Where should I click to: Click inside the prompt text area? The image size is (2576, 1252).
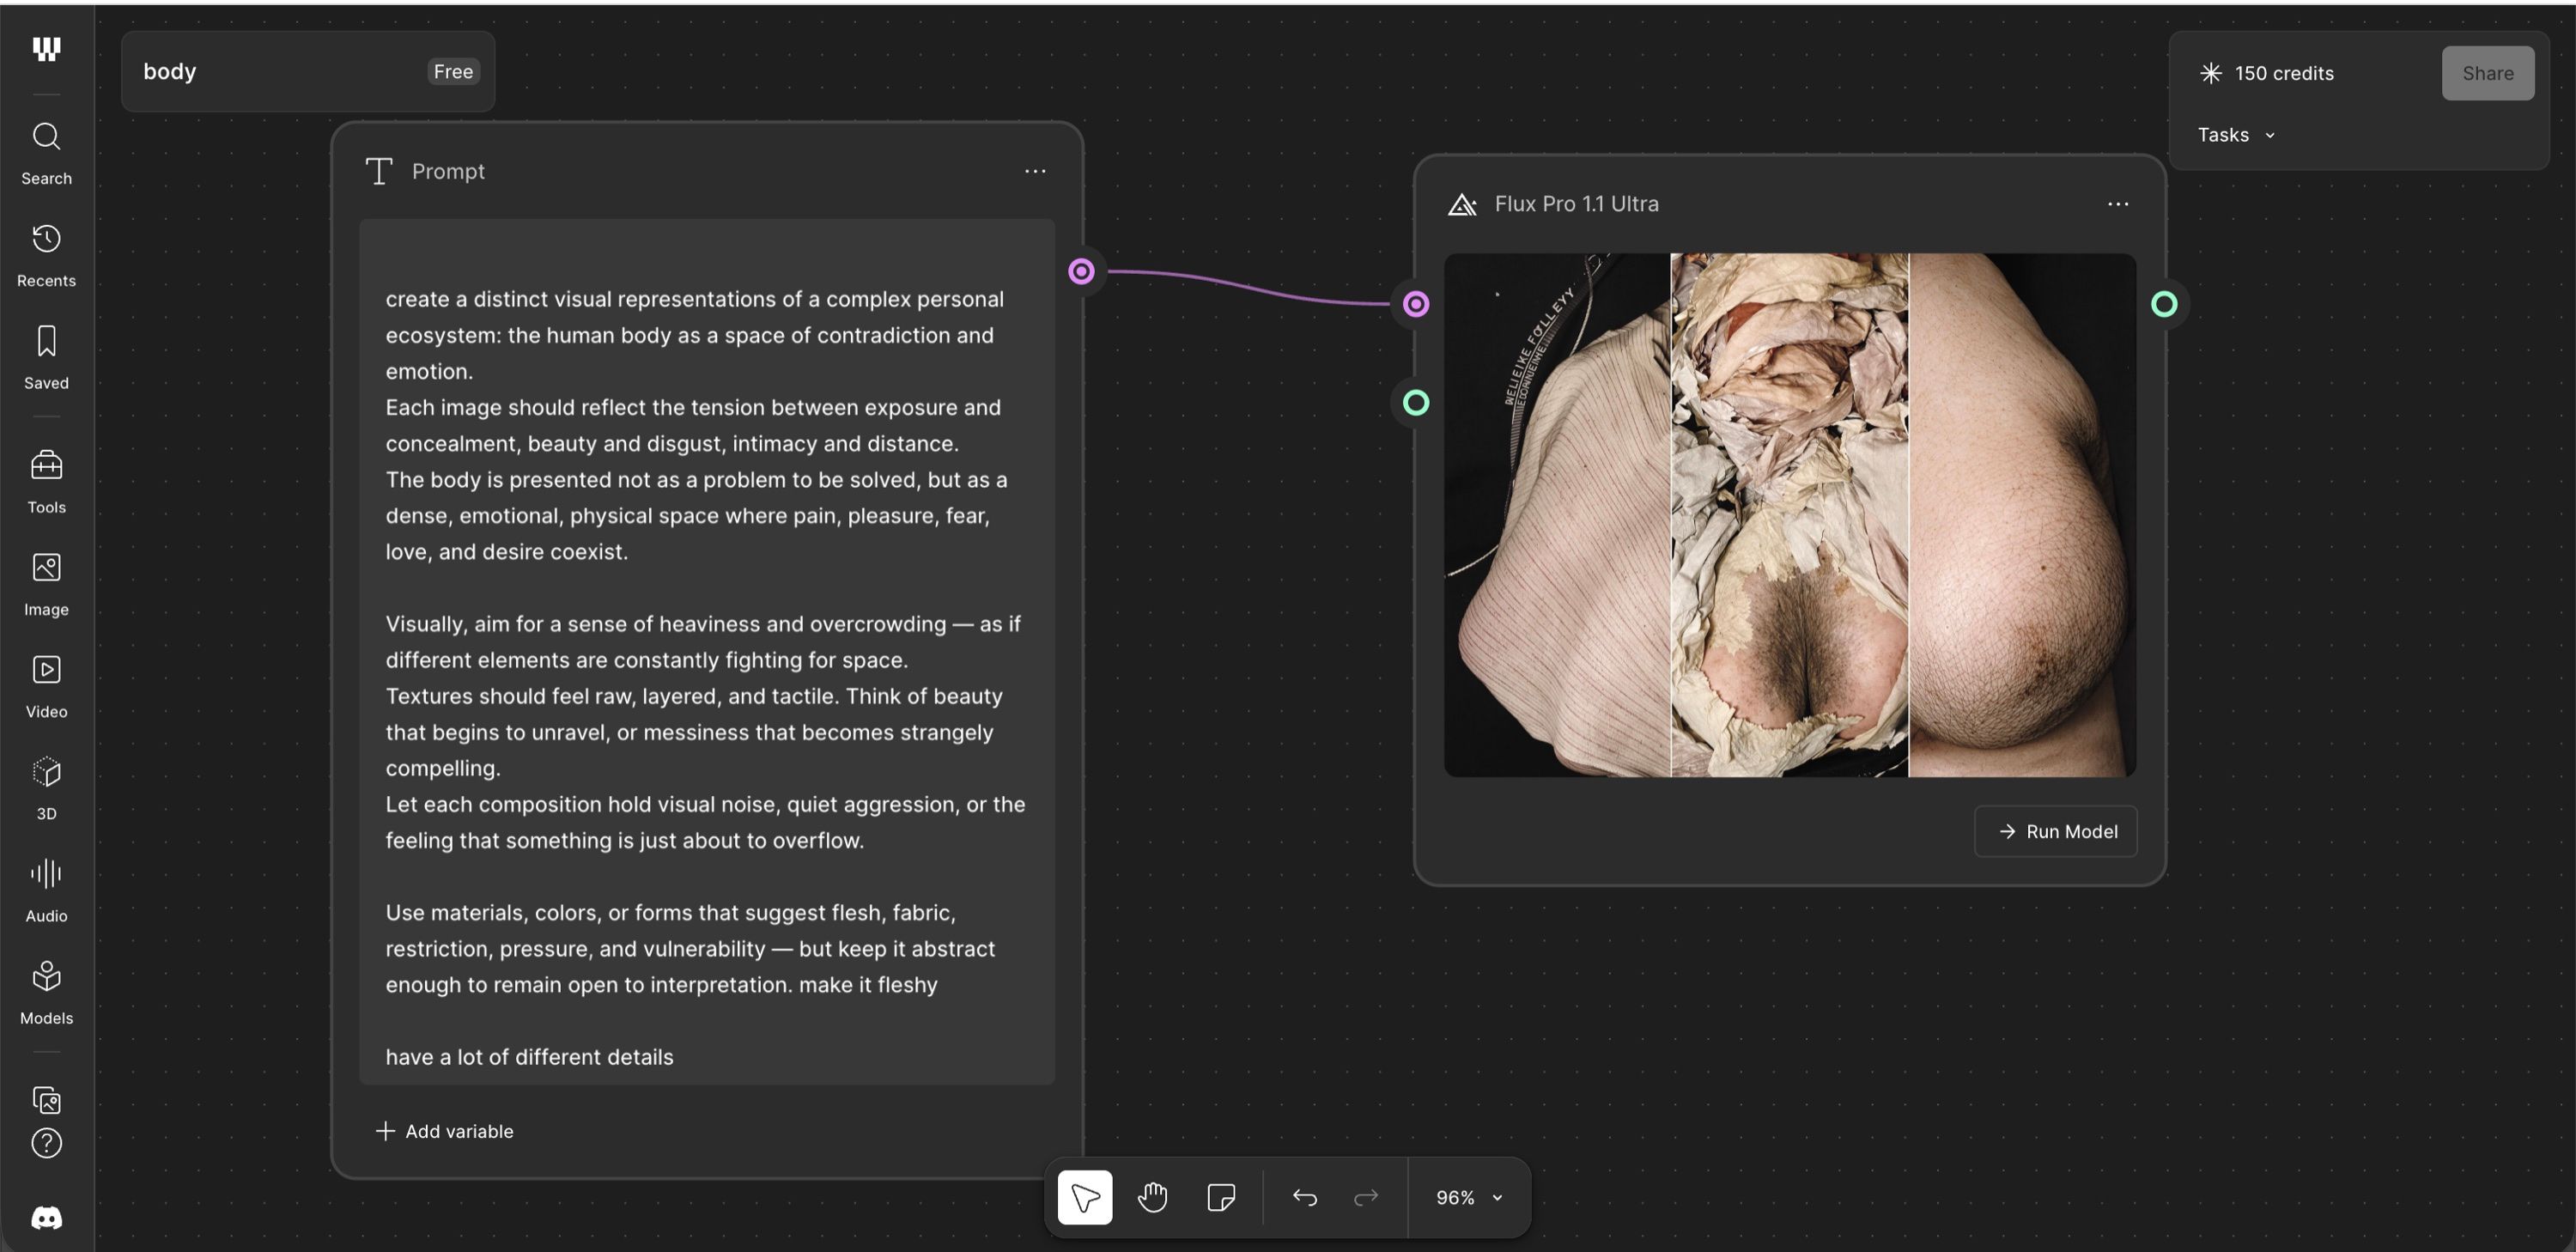[707, 651]
